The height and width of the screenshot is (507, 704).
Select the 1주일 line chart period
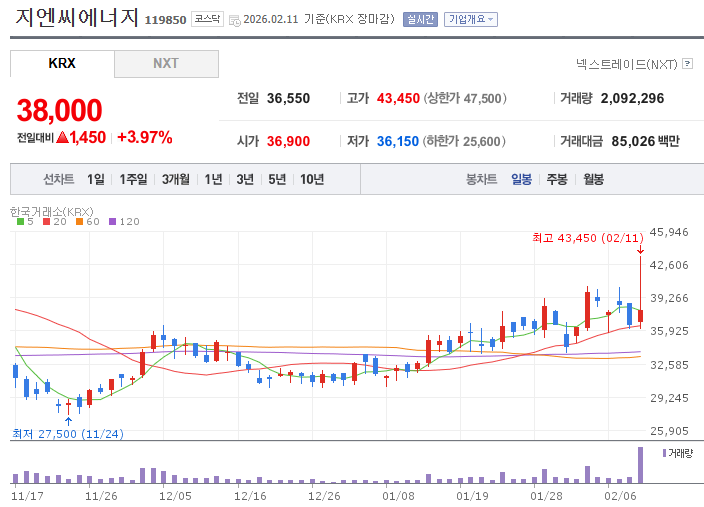[x=133, y=180]
